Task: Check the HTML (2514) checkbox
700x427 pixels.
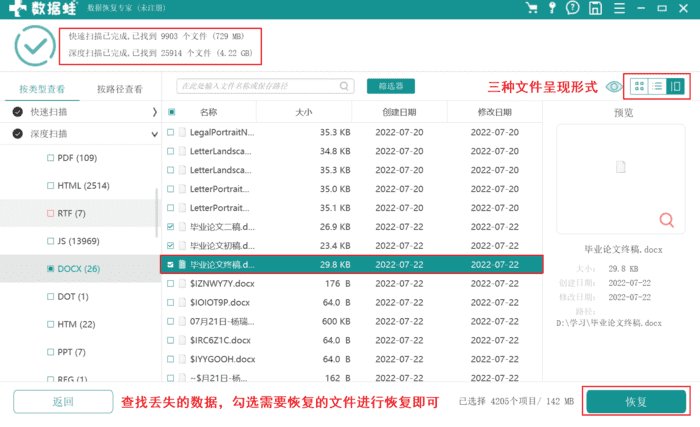Action: (x=50, y=185)
